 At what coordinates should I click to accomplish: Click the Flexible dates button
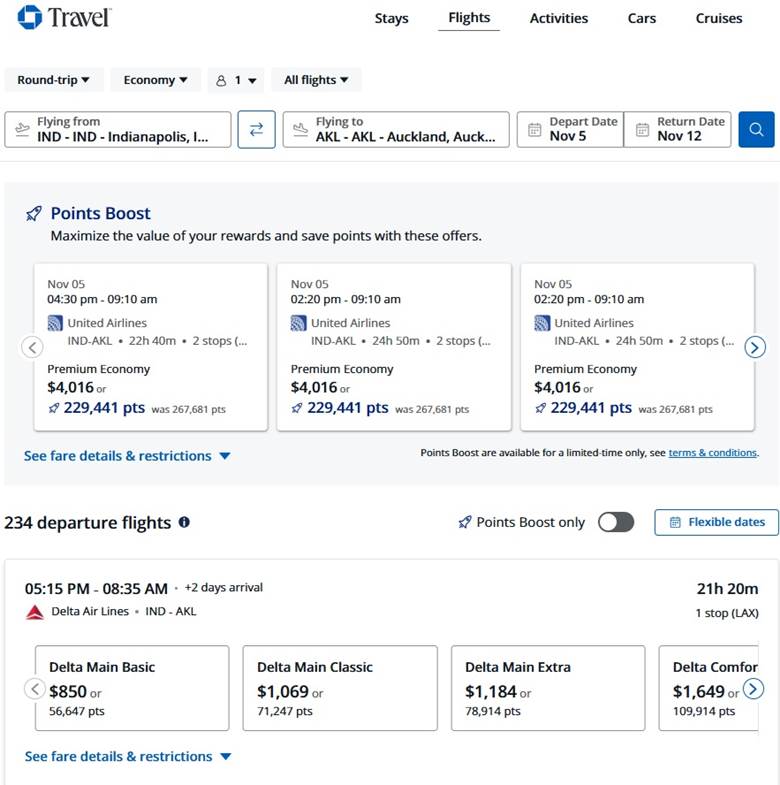pos(716,522)
